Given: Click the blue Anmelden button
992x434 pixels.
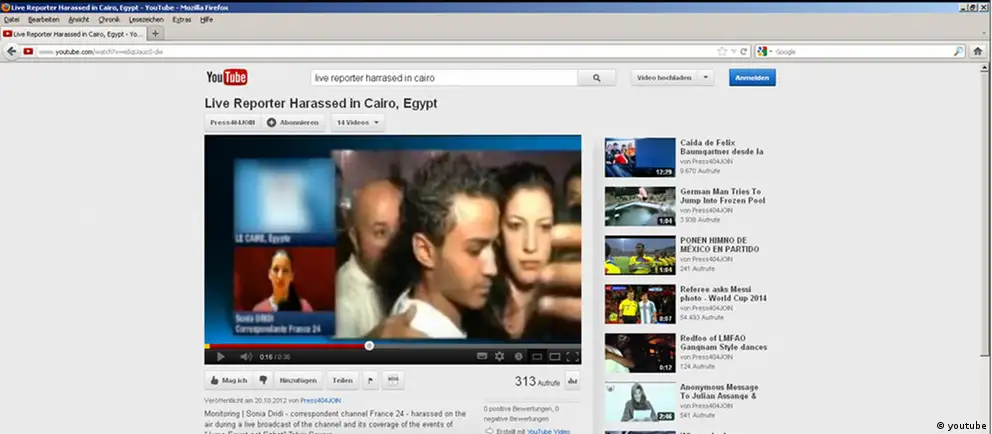Looking at the screenshot, I should pyautogui.click(x=752, y=77).
